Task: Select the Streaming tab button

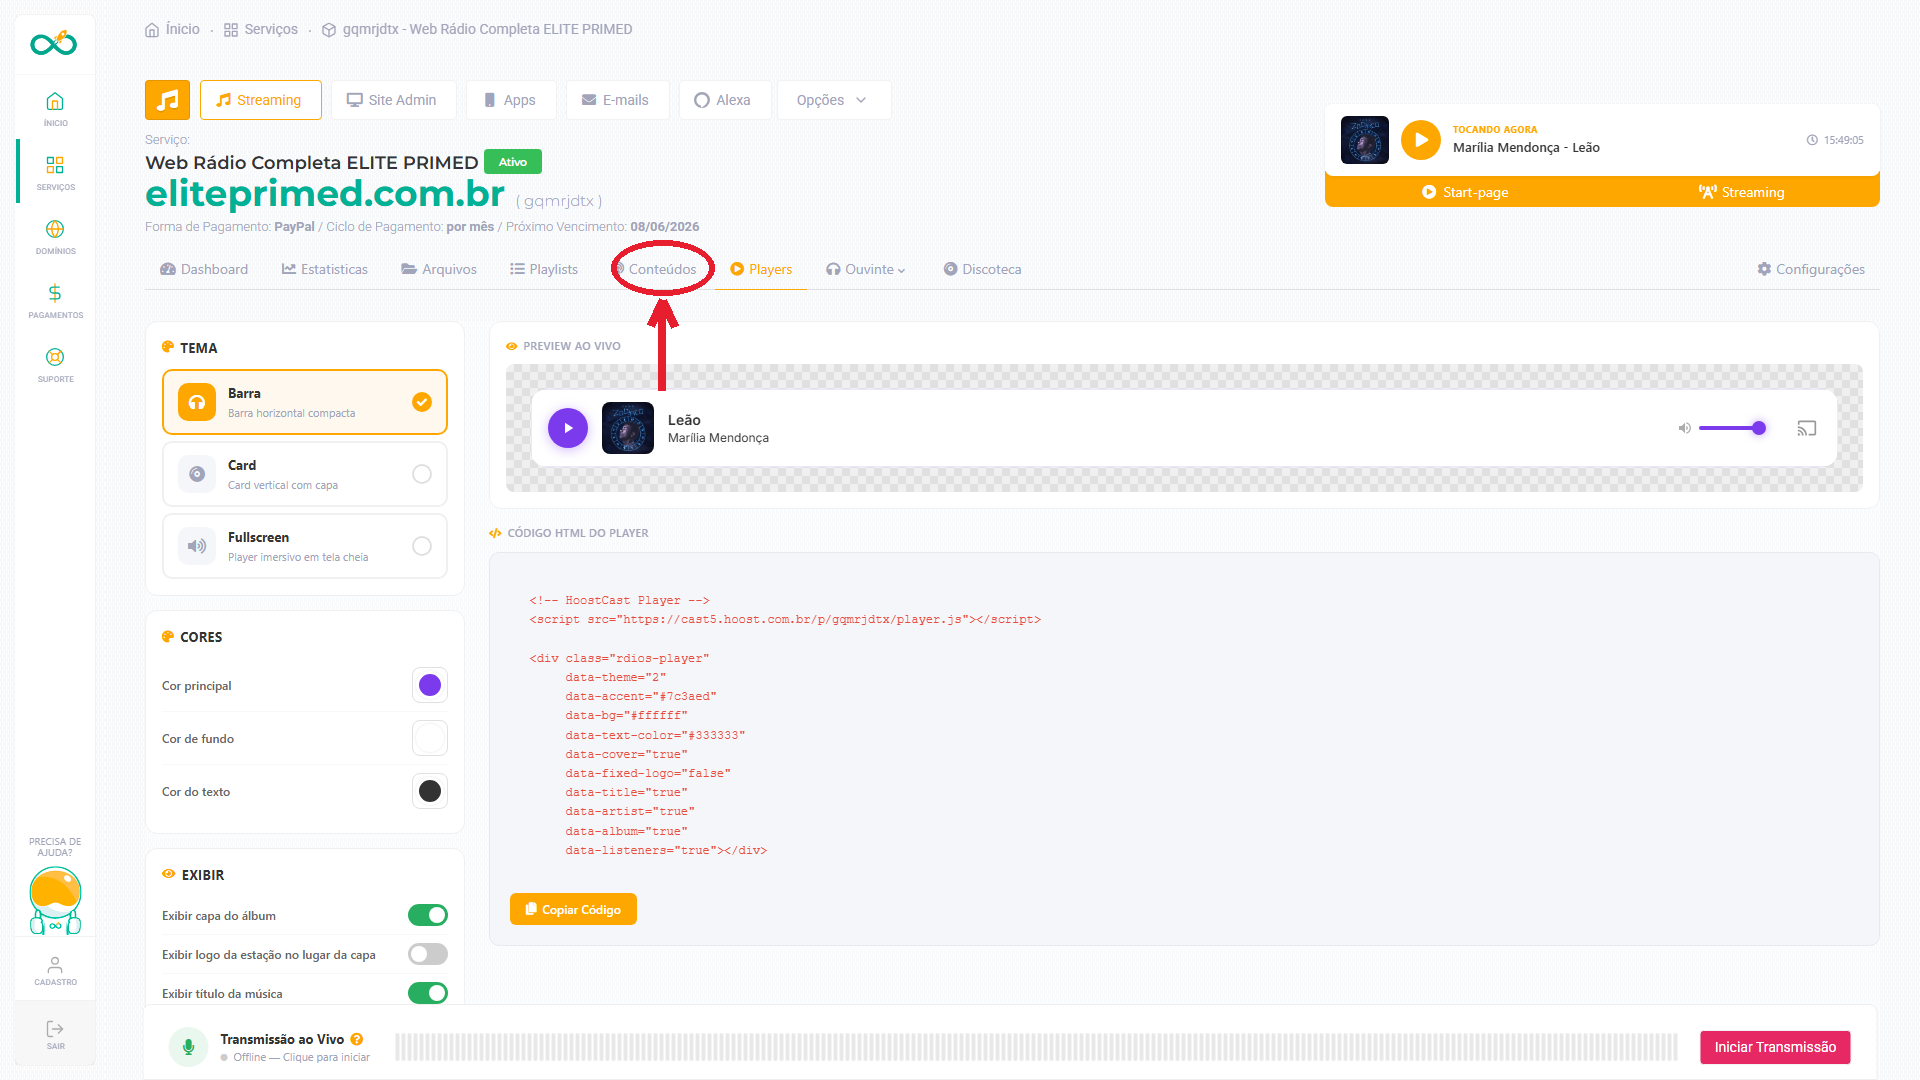Action: coord(261,100)
